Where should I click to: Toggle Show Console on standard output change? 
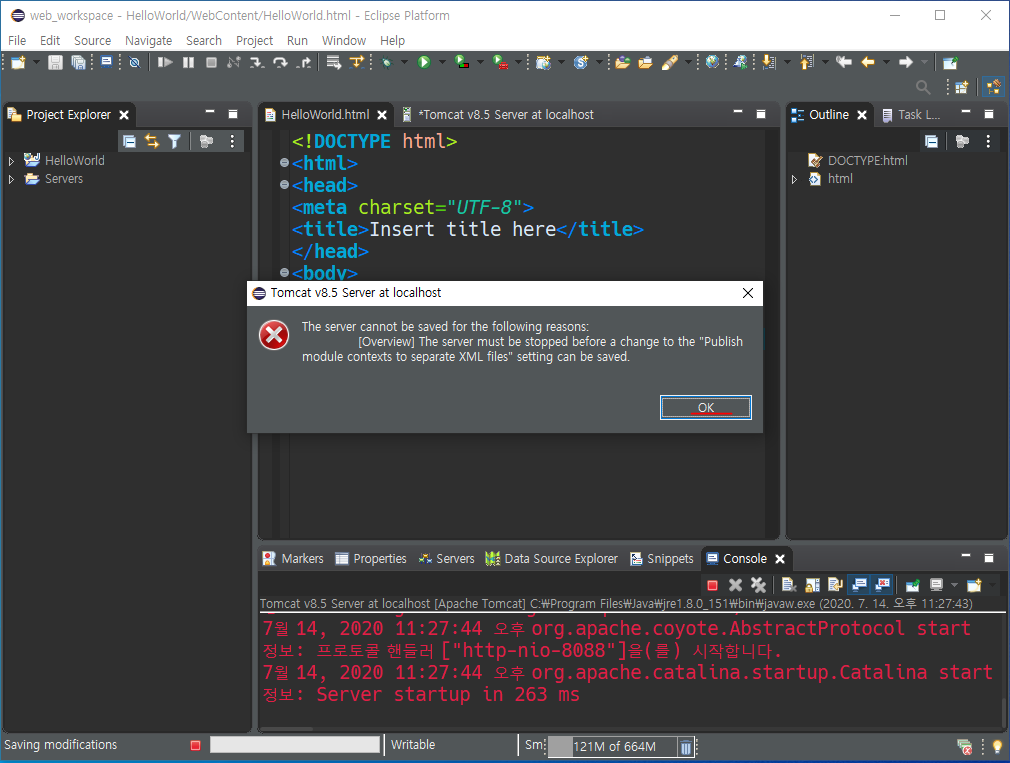pyautogui.click(x=859, y=585)
